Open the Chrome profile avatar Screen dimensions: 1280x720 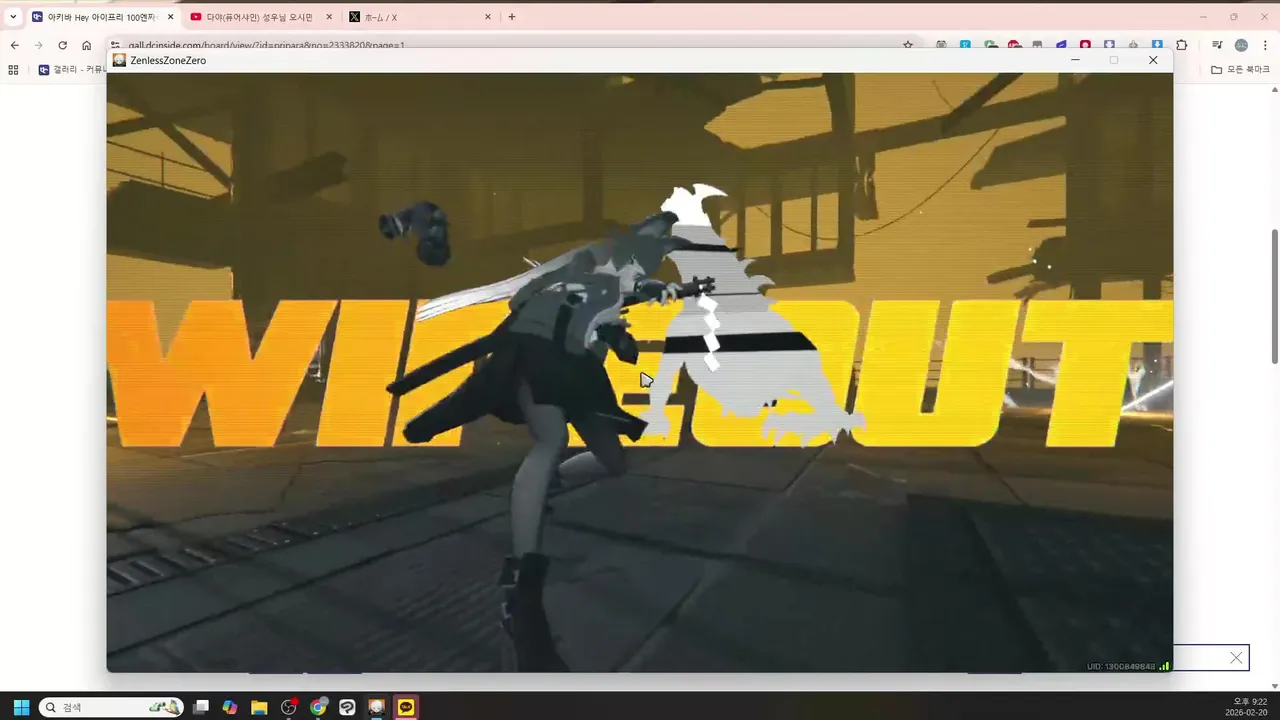click(x=1241, y=45)
